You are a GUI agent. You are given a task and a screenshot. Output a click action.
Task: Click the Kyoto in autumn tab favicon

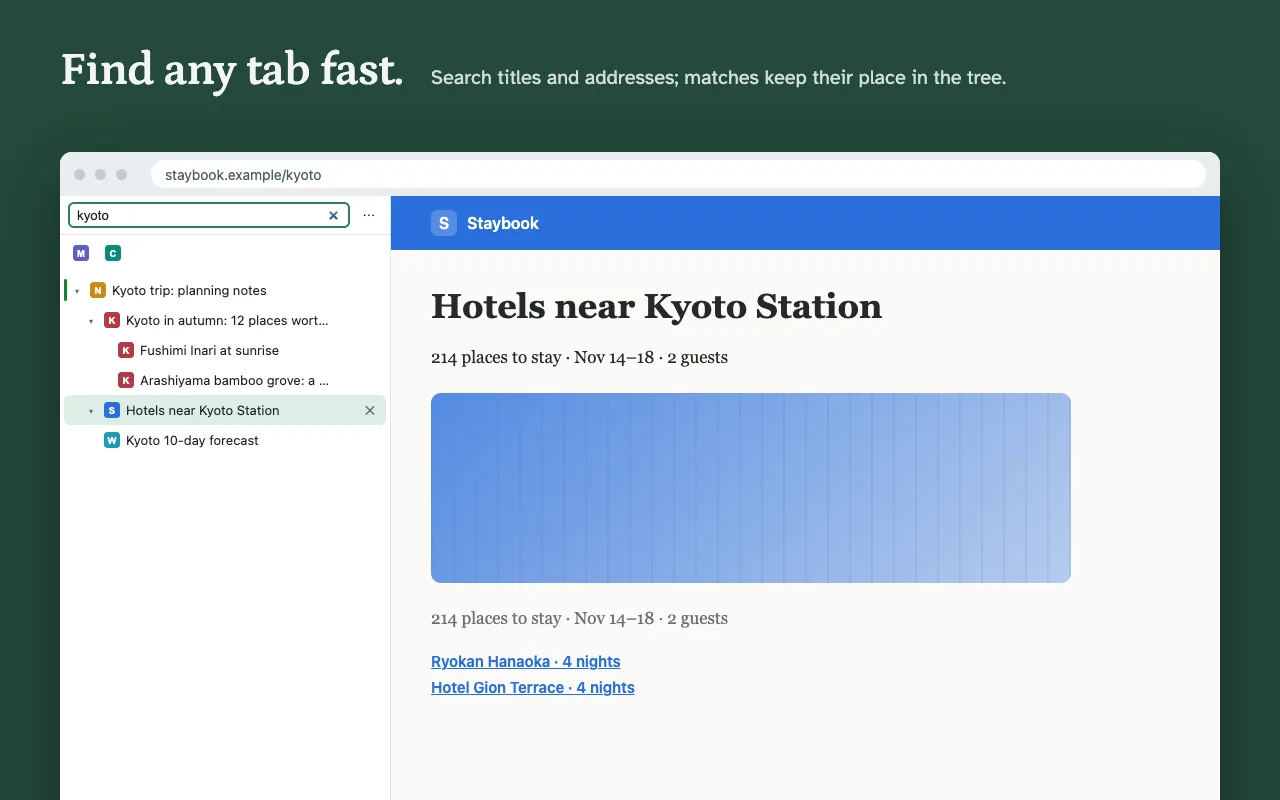pos(112,320)
